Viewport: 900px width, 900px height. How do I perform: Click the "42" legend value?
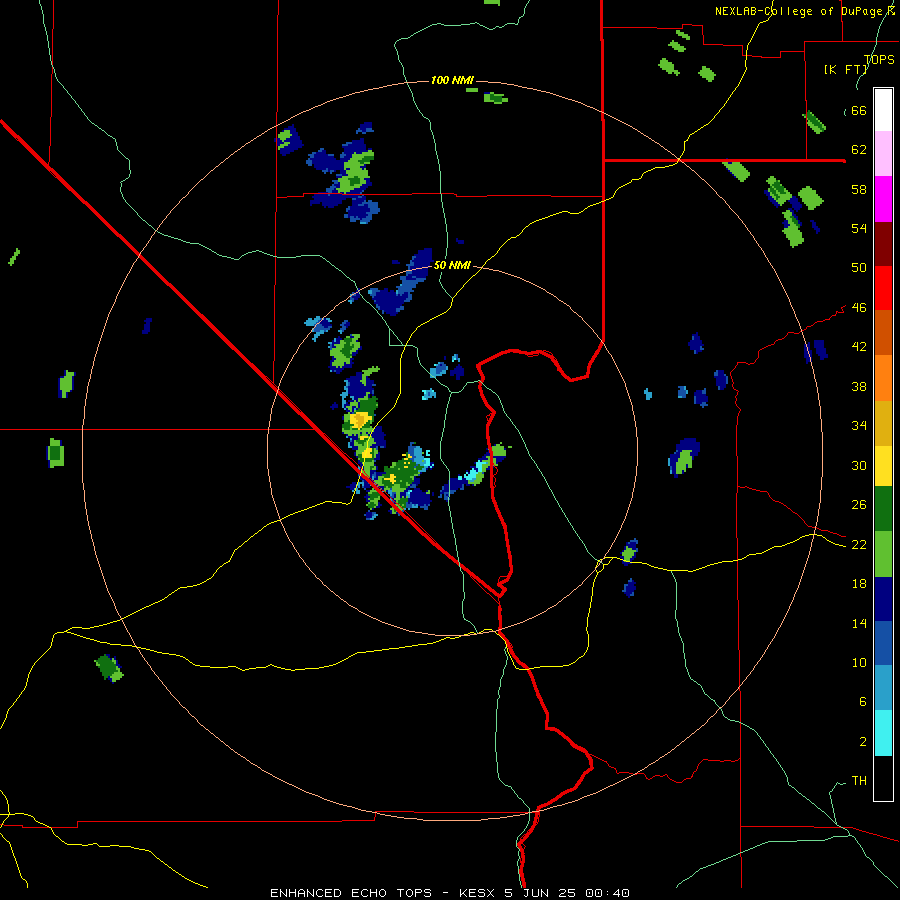(859, 347)
